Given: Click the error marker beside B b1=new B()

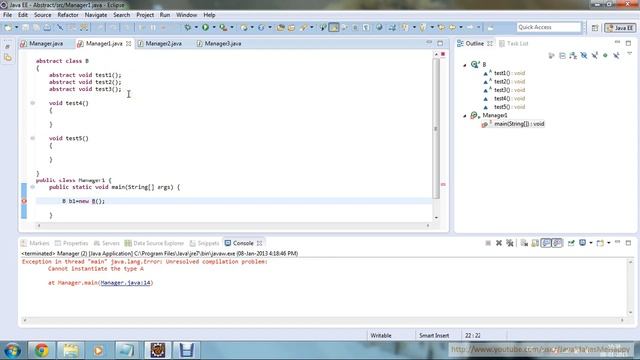Looking at the screenshot, I should (24, 201).
